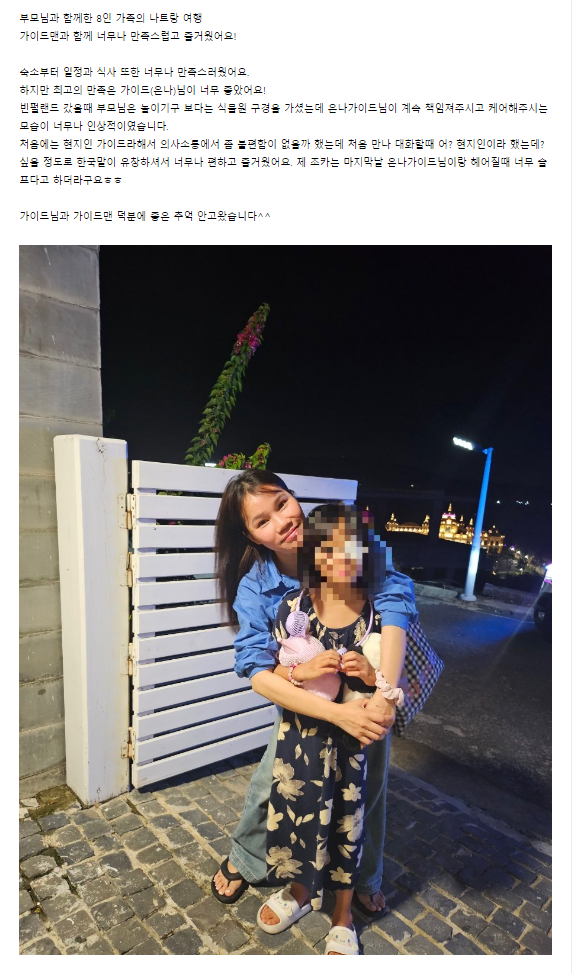This screenshot has width=572, height=973.
Task: Click the closing line ending with 안고왔습니다^^
Action: pyautogui.click(x=145, y=216)
